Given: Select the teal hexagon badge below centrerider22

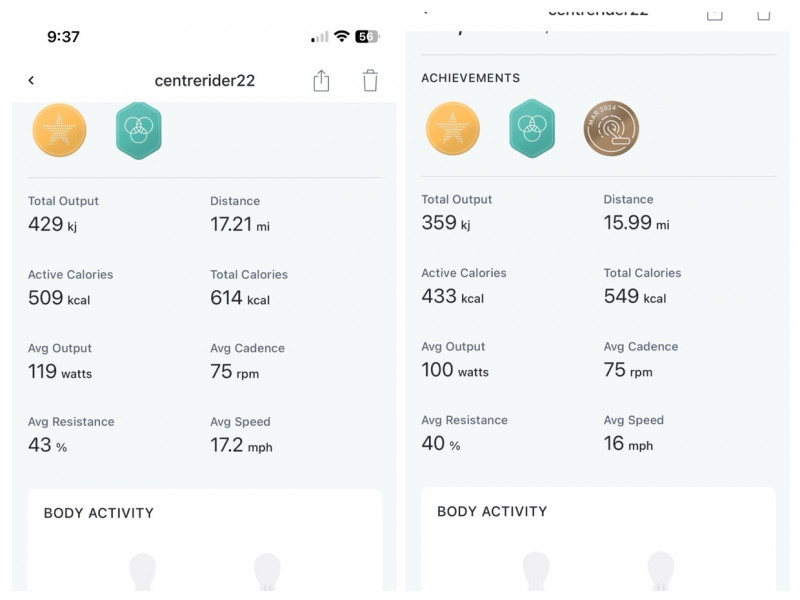Looking at the screenshot, I should click(x=139, y=130).
